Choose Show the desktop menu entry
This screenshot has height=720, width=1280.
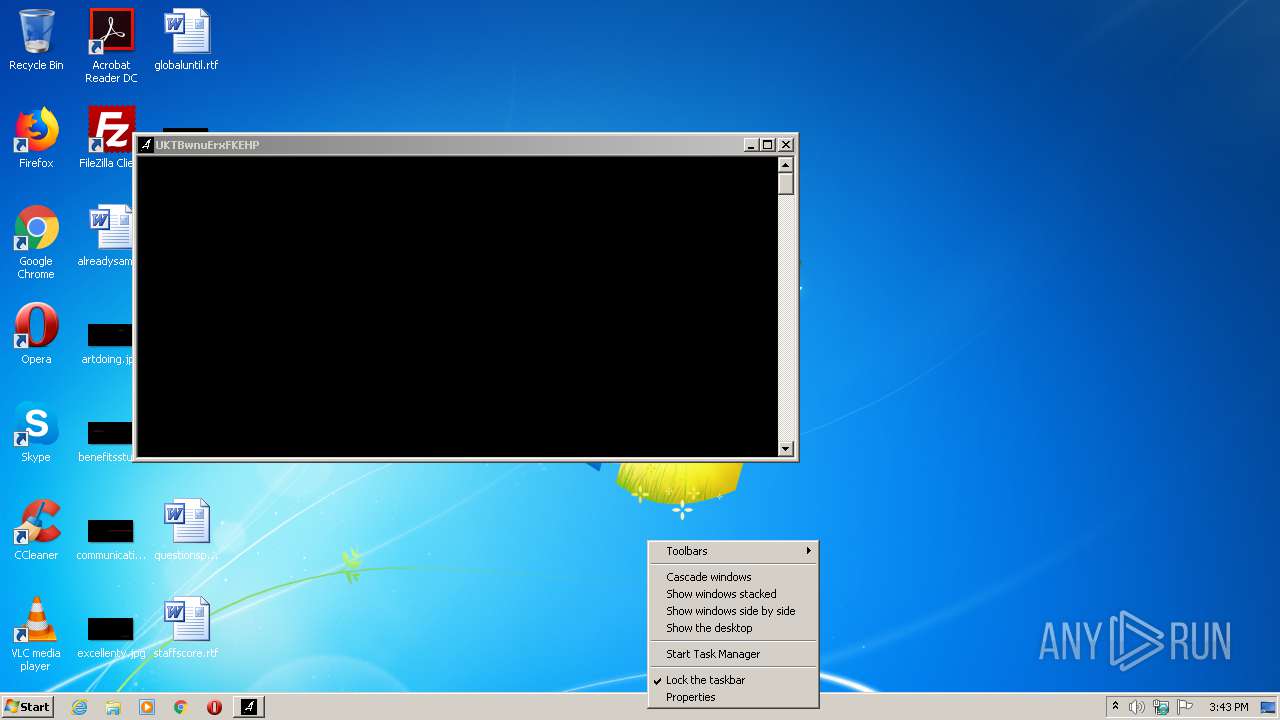[733, 628]
